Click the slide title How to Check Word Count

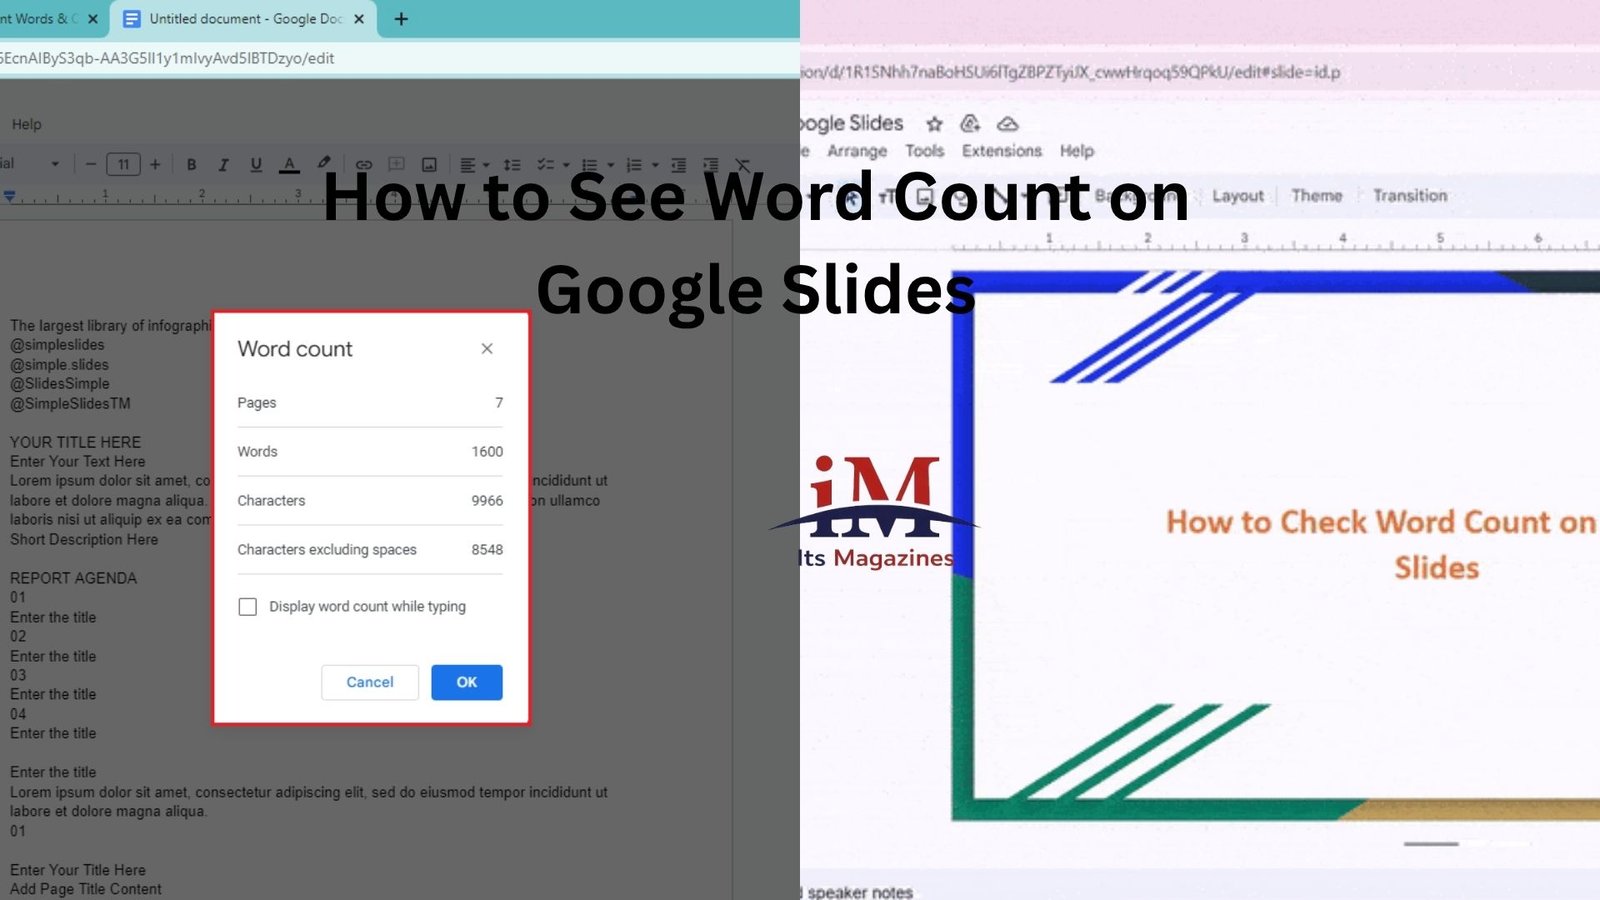1381,545
